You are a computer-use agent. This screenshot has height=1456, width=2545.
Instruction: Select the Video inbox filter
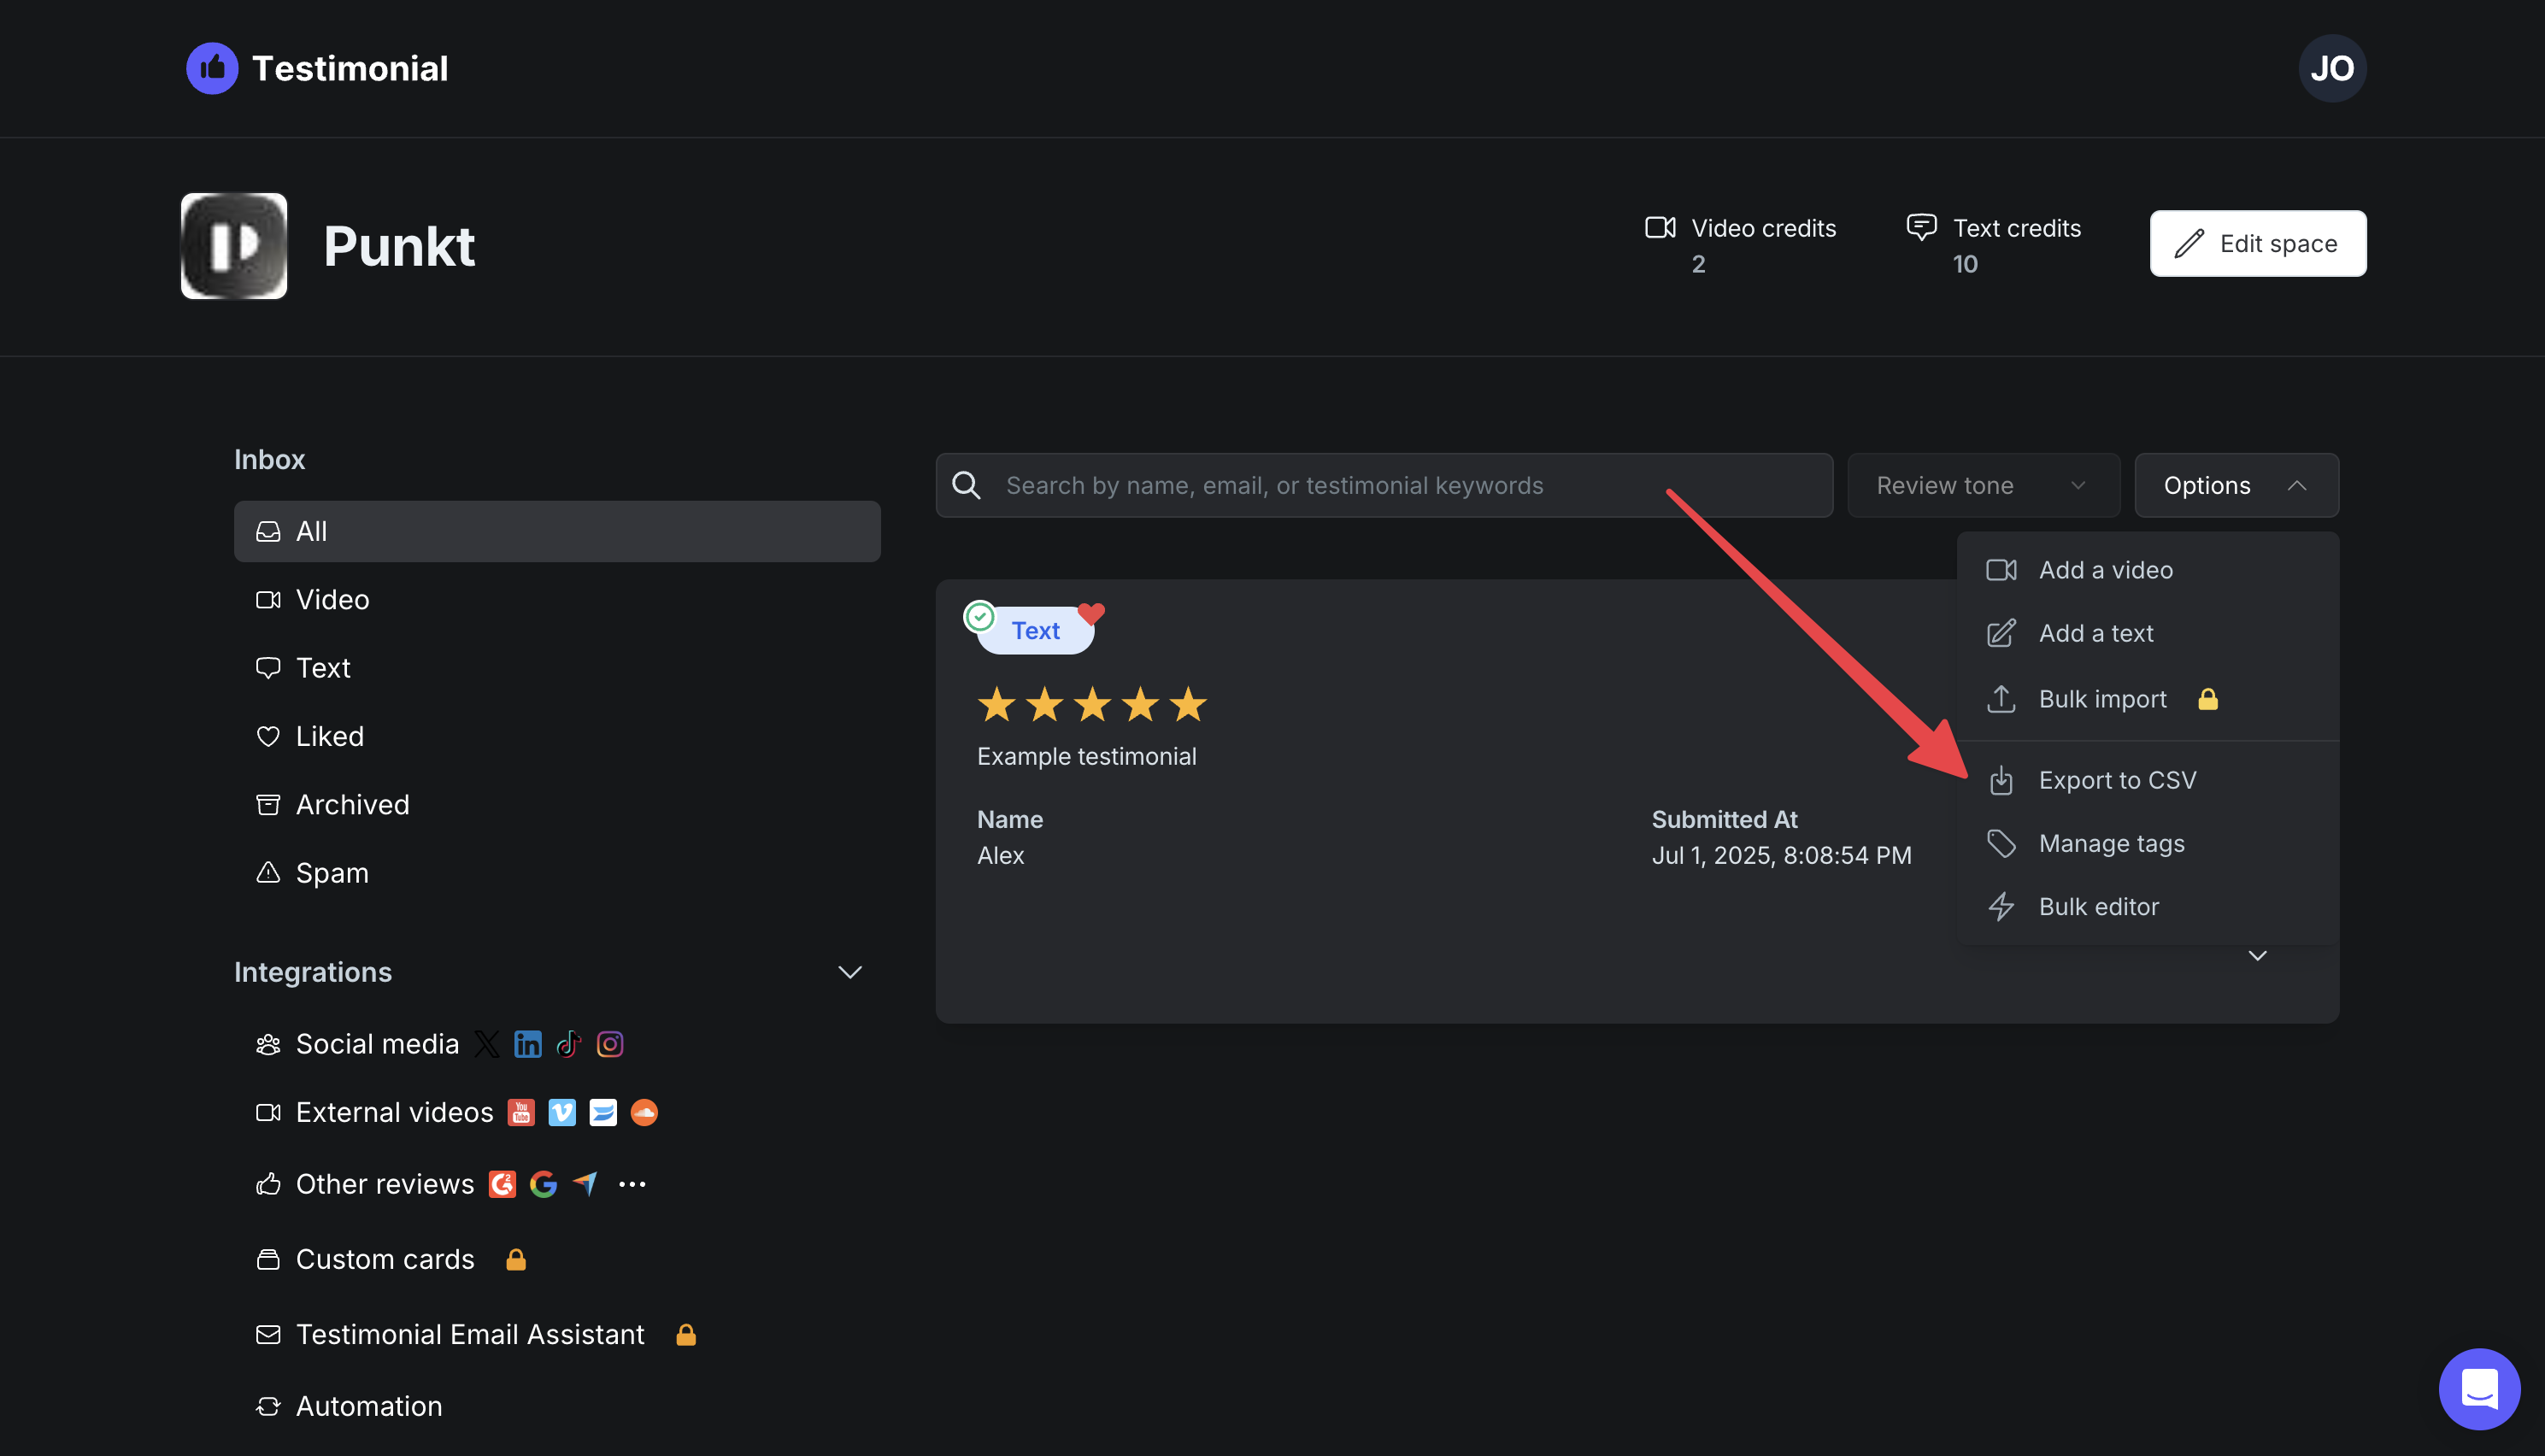coord(557,599)
